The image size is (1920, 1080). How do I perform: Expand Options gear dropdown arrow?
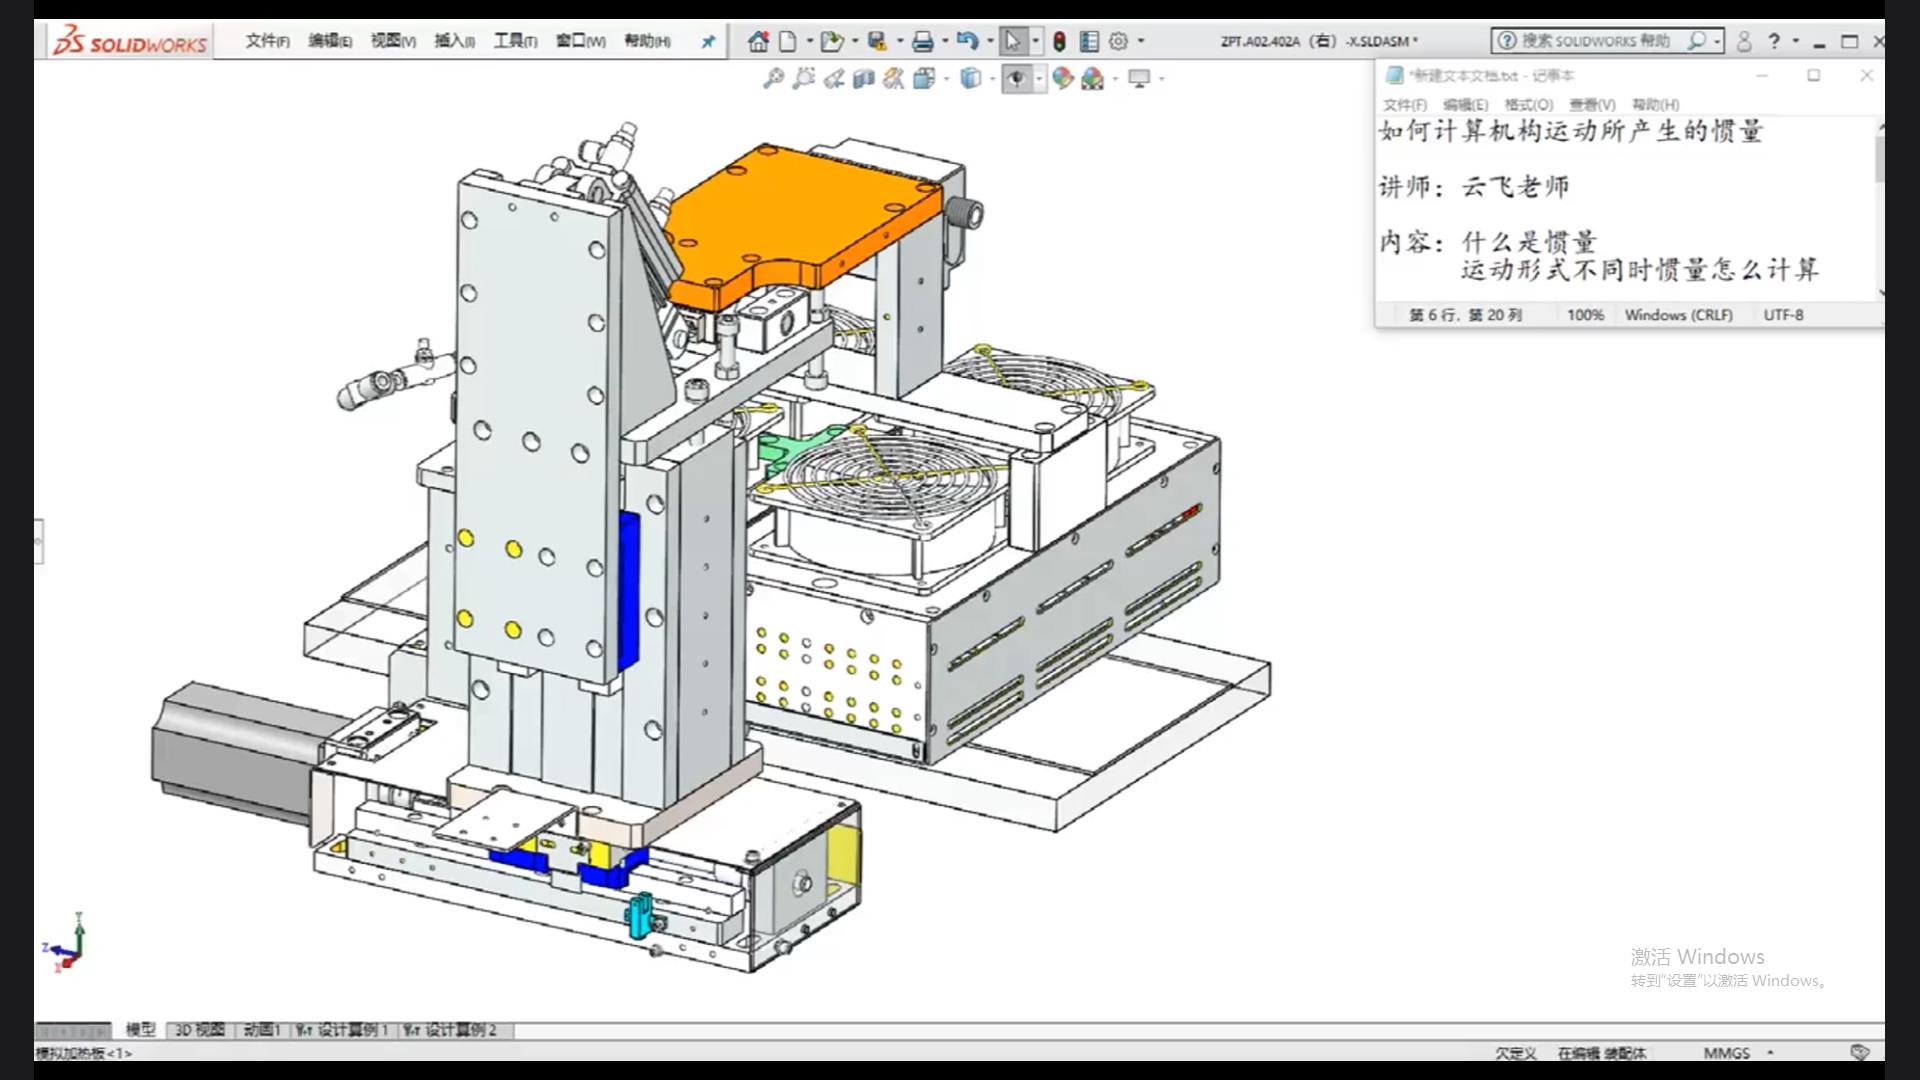[1141, 41]
